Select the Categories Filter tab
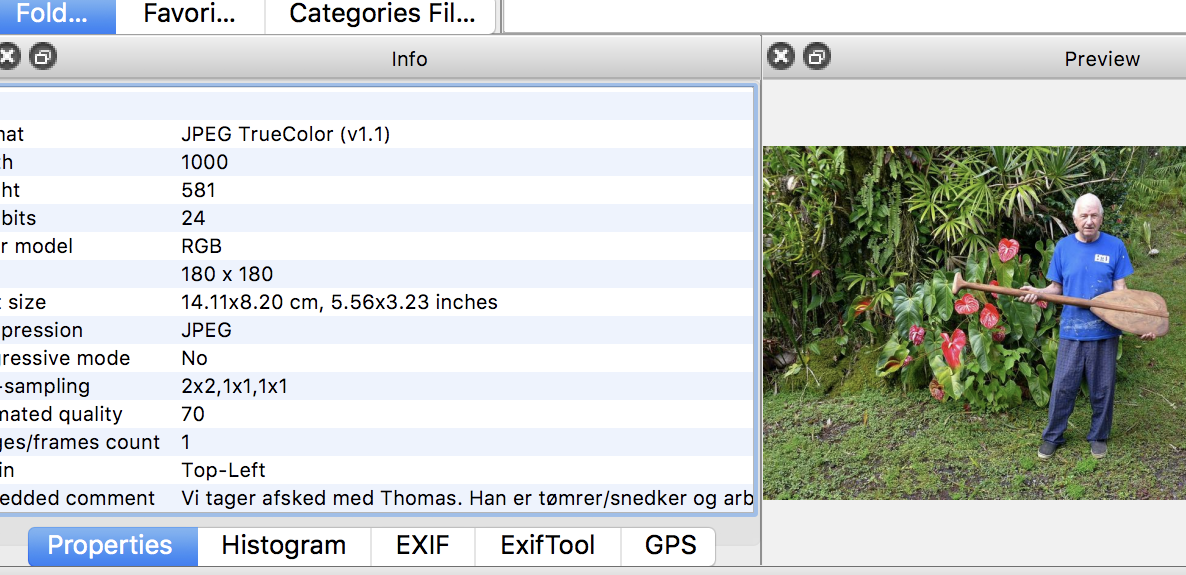The height and width of the screenshot is (575, 1186). pos(380,15)
